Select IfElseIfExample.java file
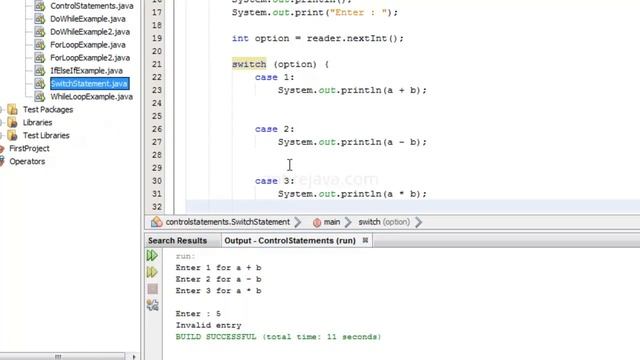 pyautogui.click(x=87, y=71)
